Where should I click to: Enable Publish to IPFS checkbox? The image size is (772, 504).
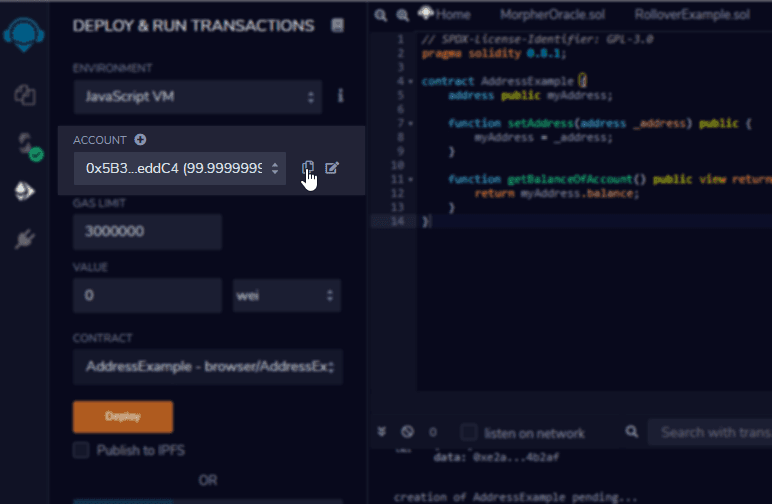[x=81, y=450]
